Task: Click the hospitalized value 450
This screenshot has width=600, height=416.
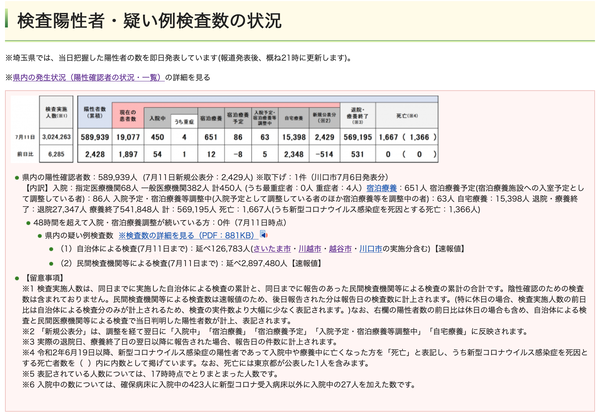Action: coord(157,137)
